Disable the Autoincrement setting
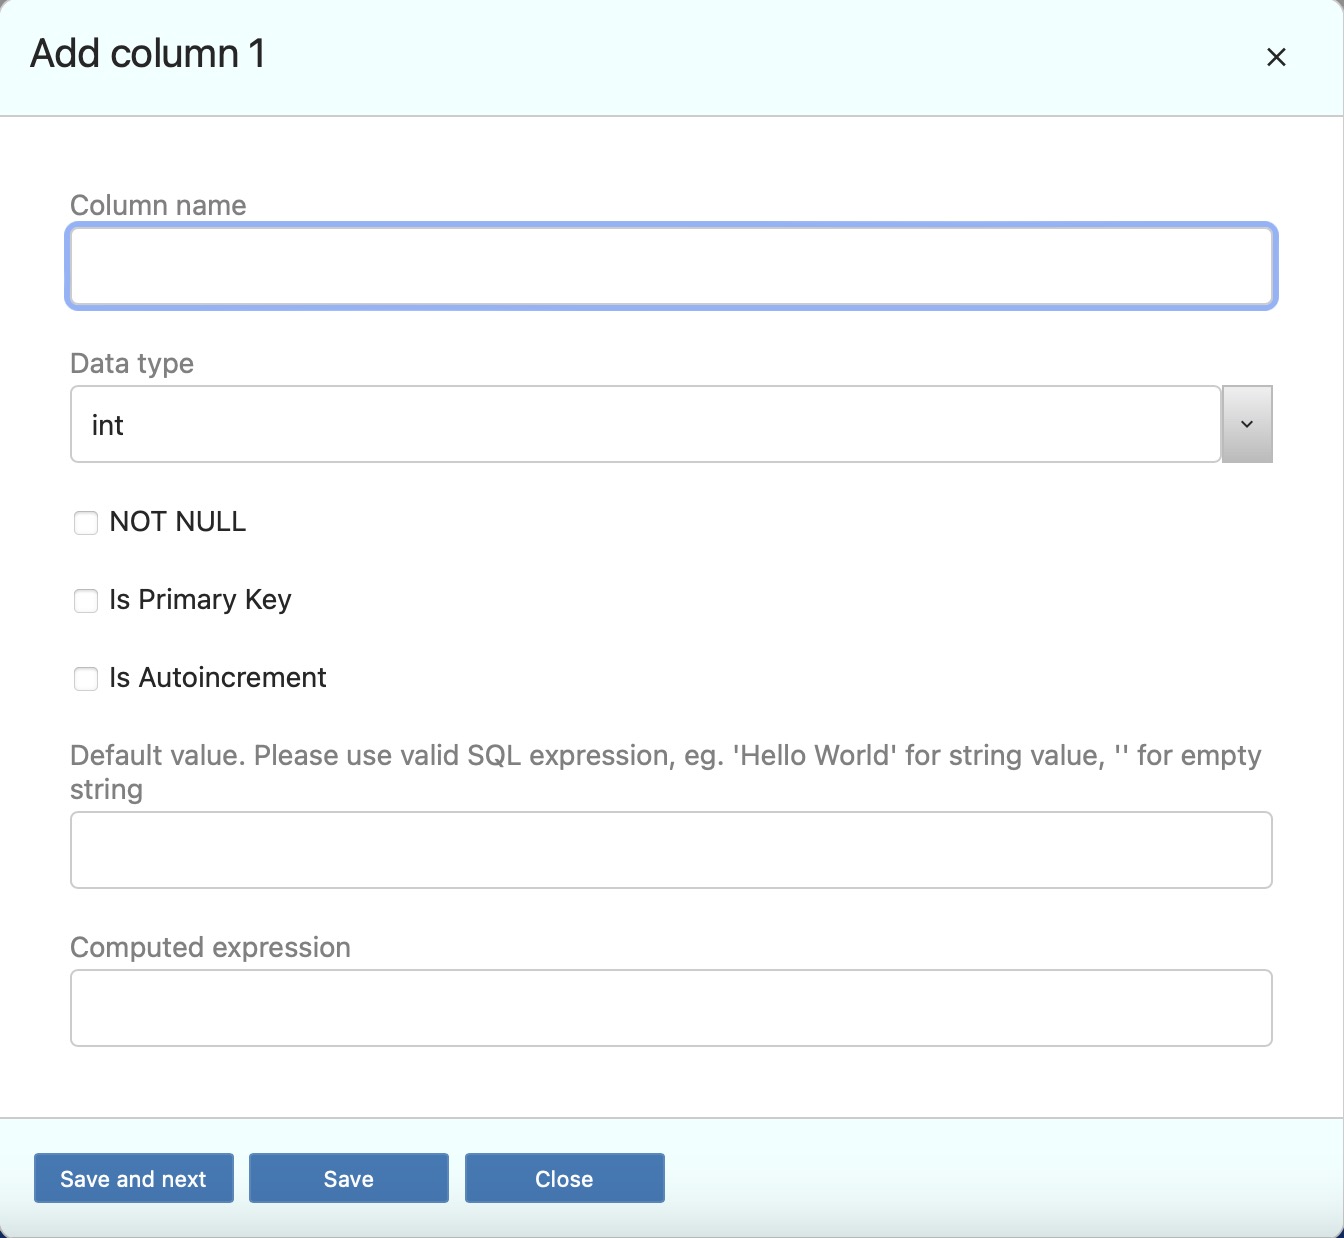This screenshot has width=1344, height=1238. point(86,678)
